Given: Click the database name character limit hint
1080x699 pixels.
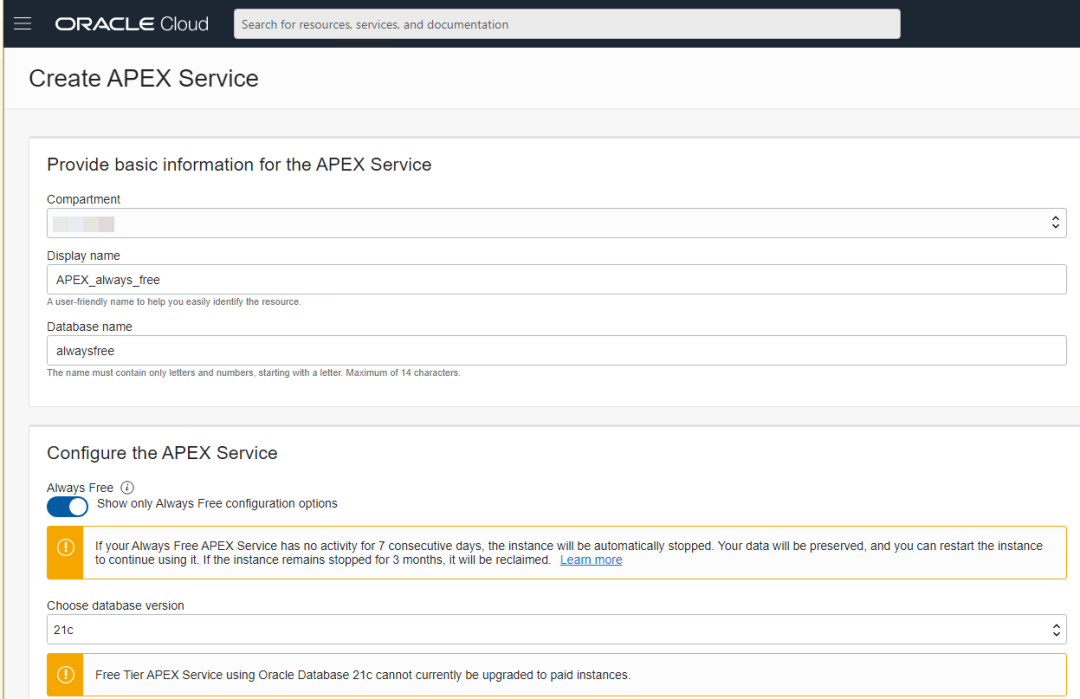Looking at the screenshot, I should (253, 373).
